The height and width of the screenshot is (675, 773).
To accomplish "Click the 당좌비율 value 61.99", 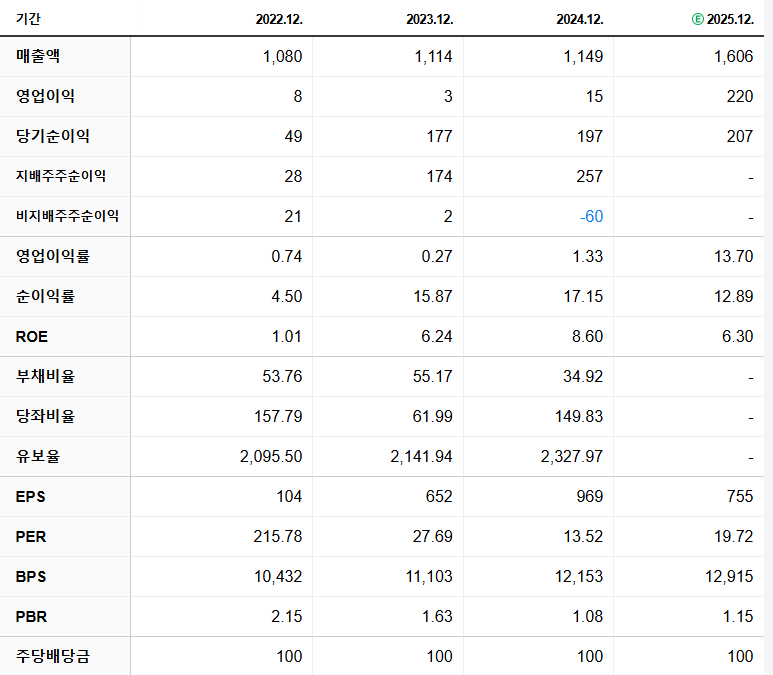I will (432, 416).
